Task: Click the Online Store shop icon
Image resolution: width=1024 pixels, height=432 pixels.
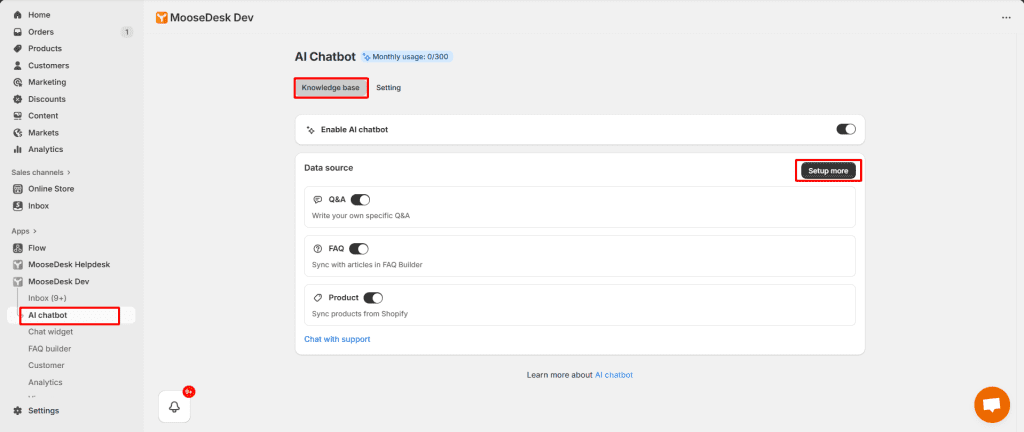Action: [18, 189]
